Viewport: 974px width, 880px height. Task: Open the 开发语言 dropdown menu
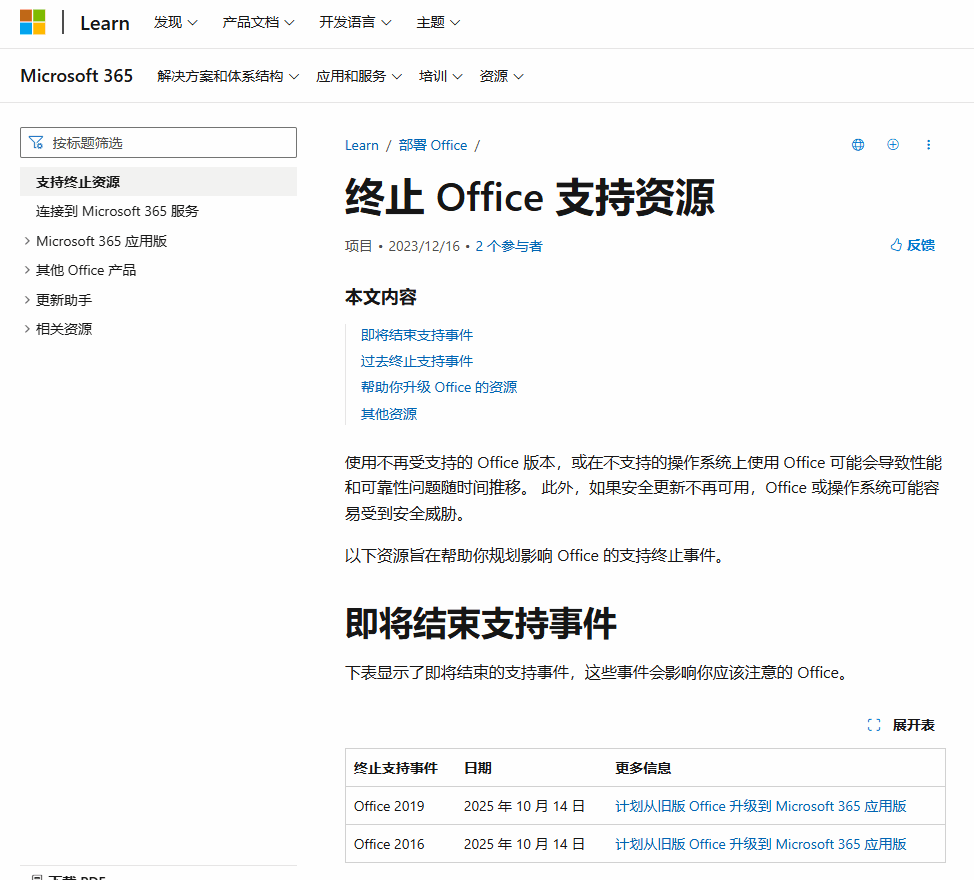click(x=355, y=22)
